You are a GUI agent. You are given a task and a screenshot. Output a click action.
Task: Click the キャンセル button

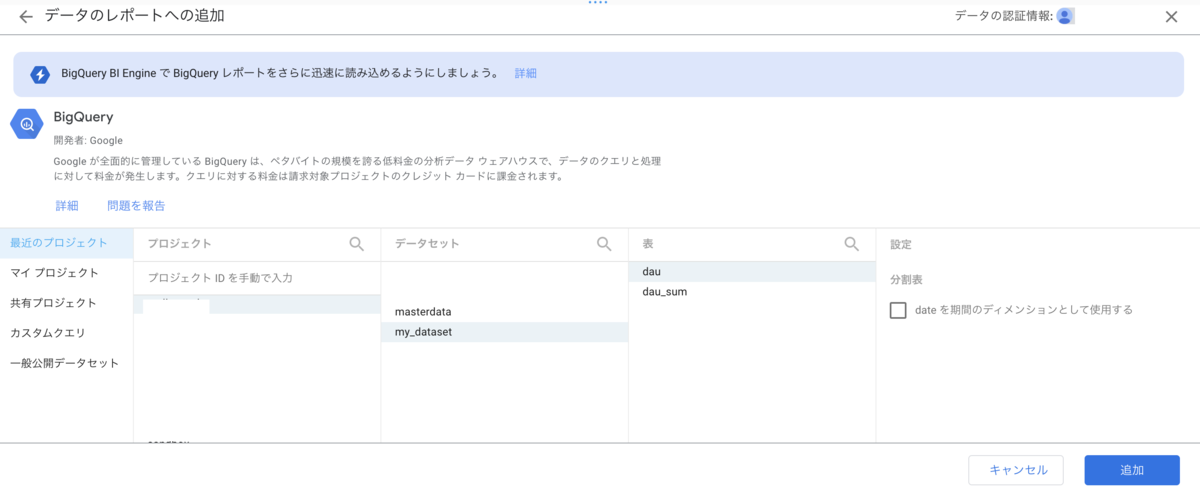coord(1018,470)
